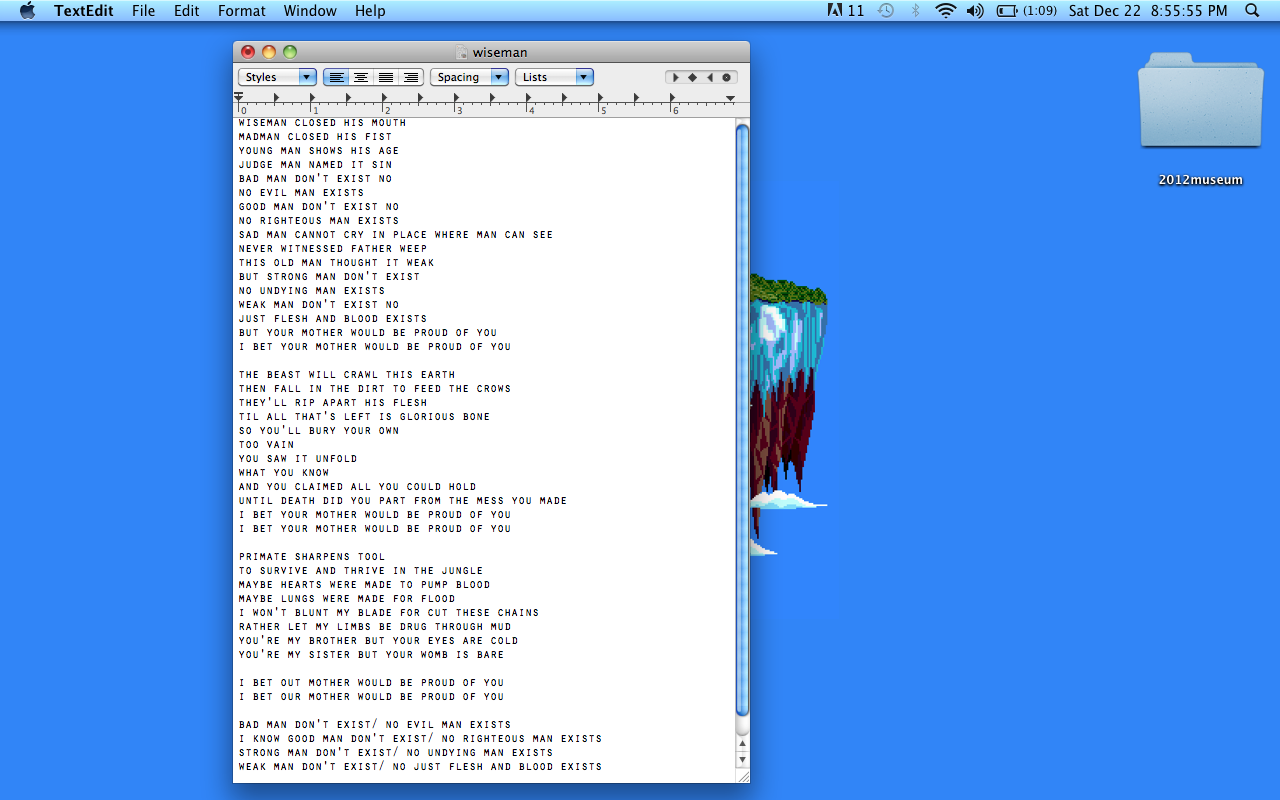
Task: Click the battery indicator showing 1:09
Action: [1013, 11]
